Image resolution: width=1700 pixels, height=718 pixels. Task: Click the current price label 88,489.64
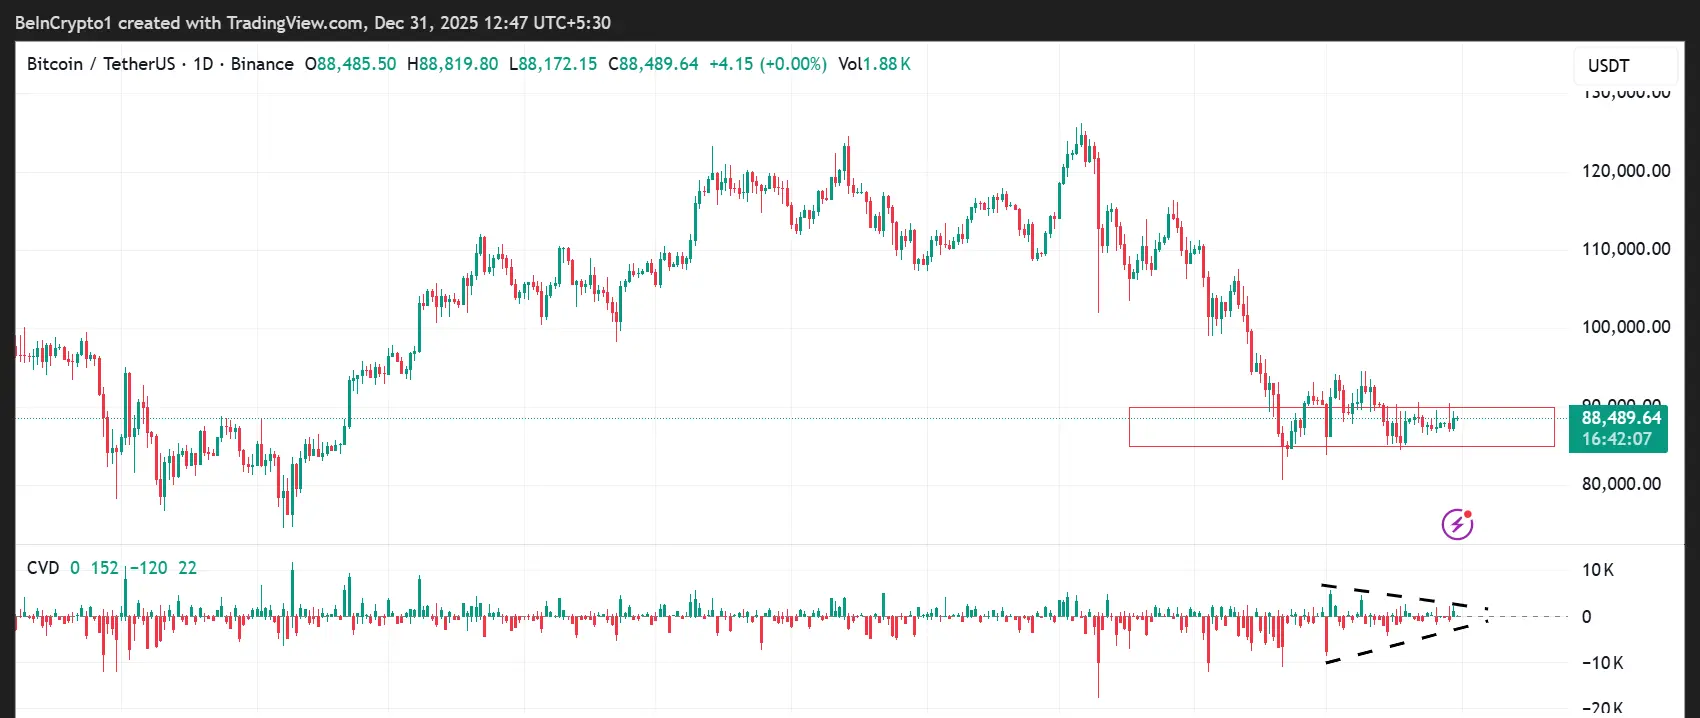coord(1620,419)
